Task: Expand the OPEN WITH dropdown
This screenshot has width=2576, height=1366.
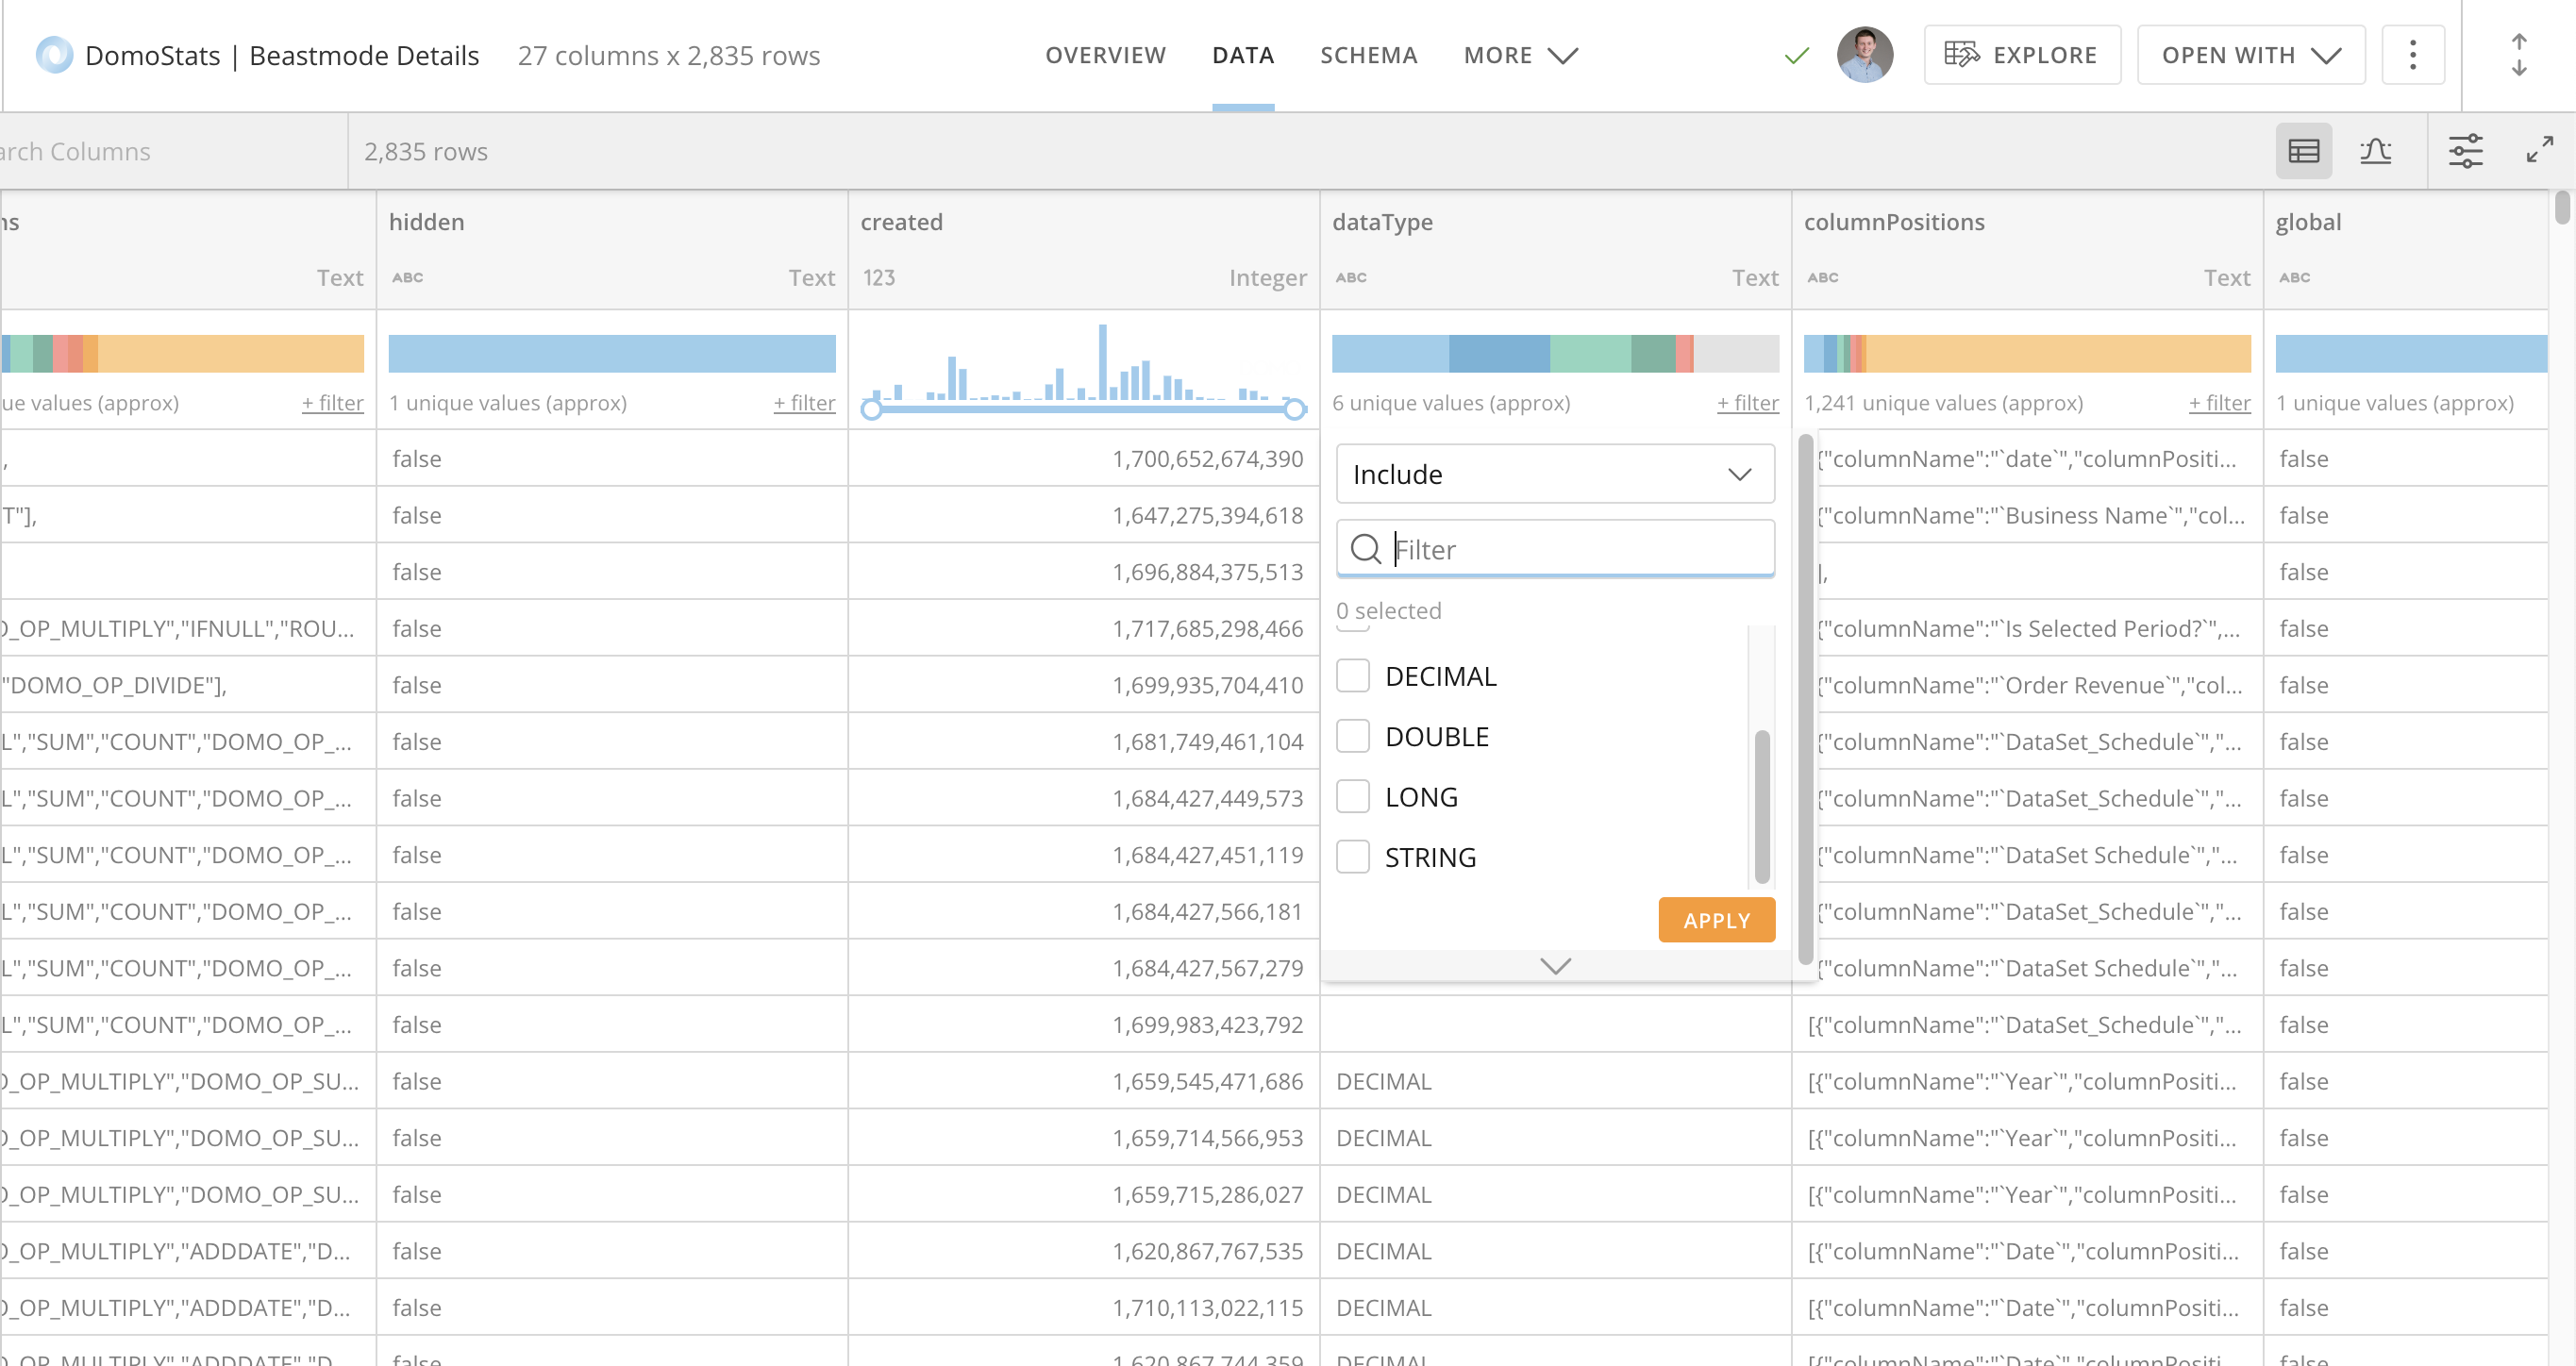Action: 2250,55
